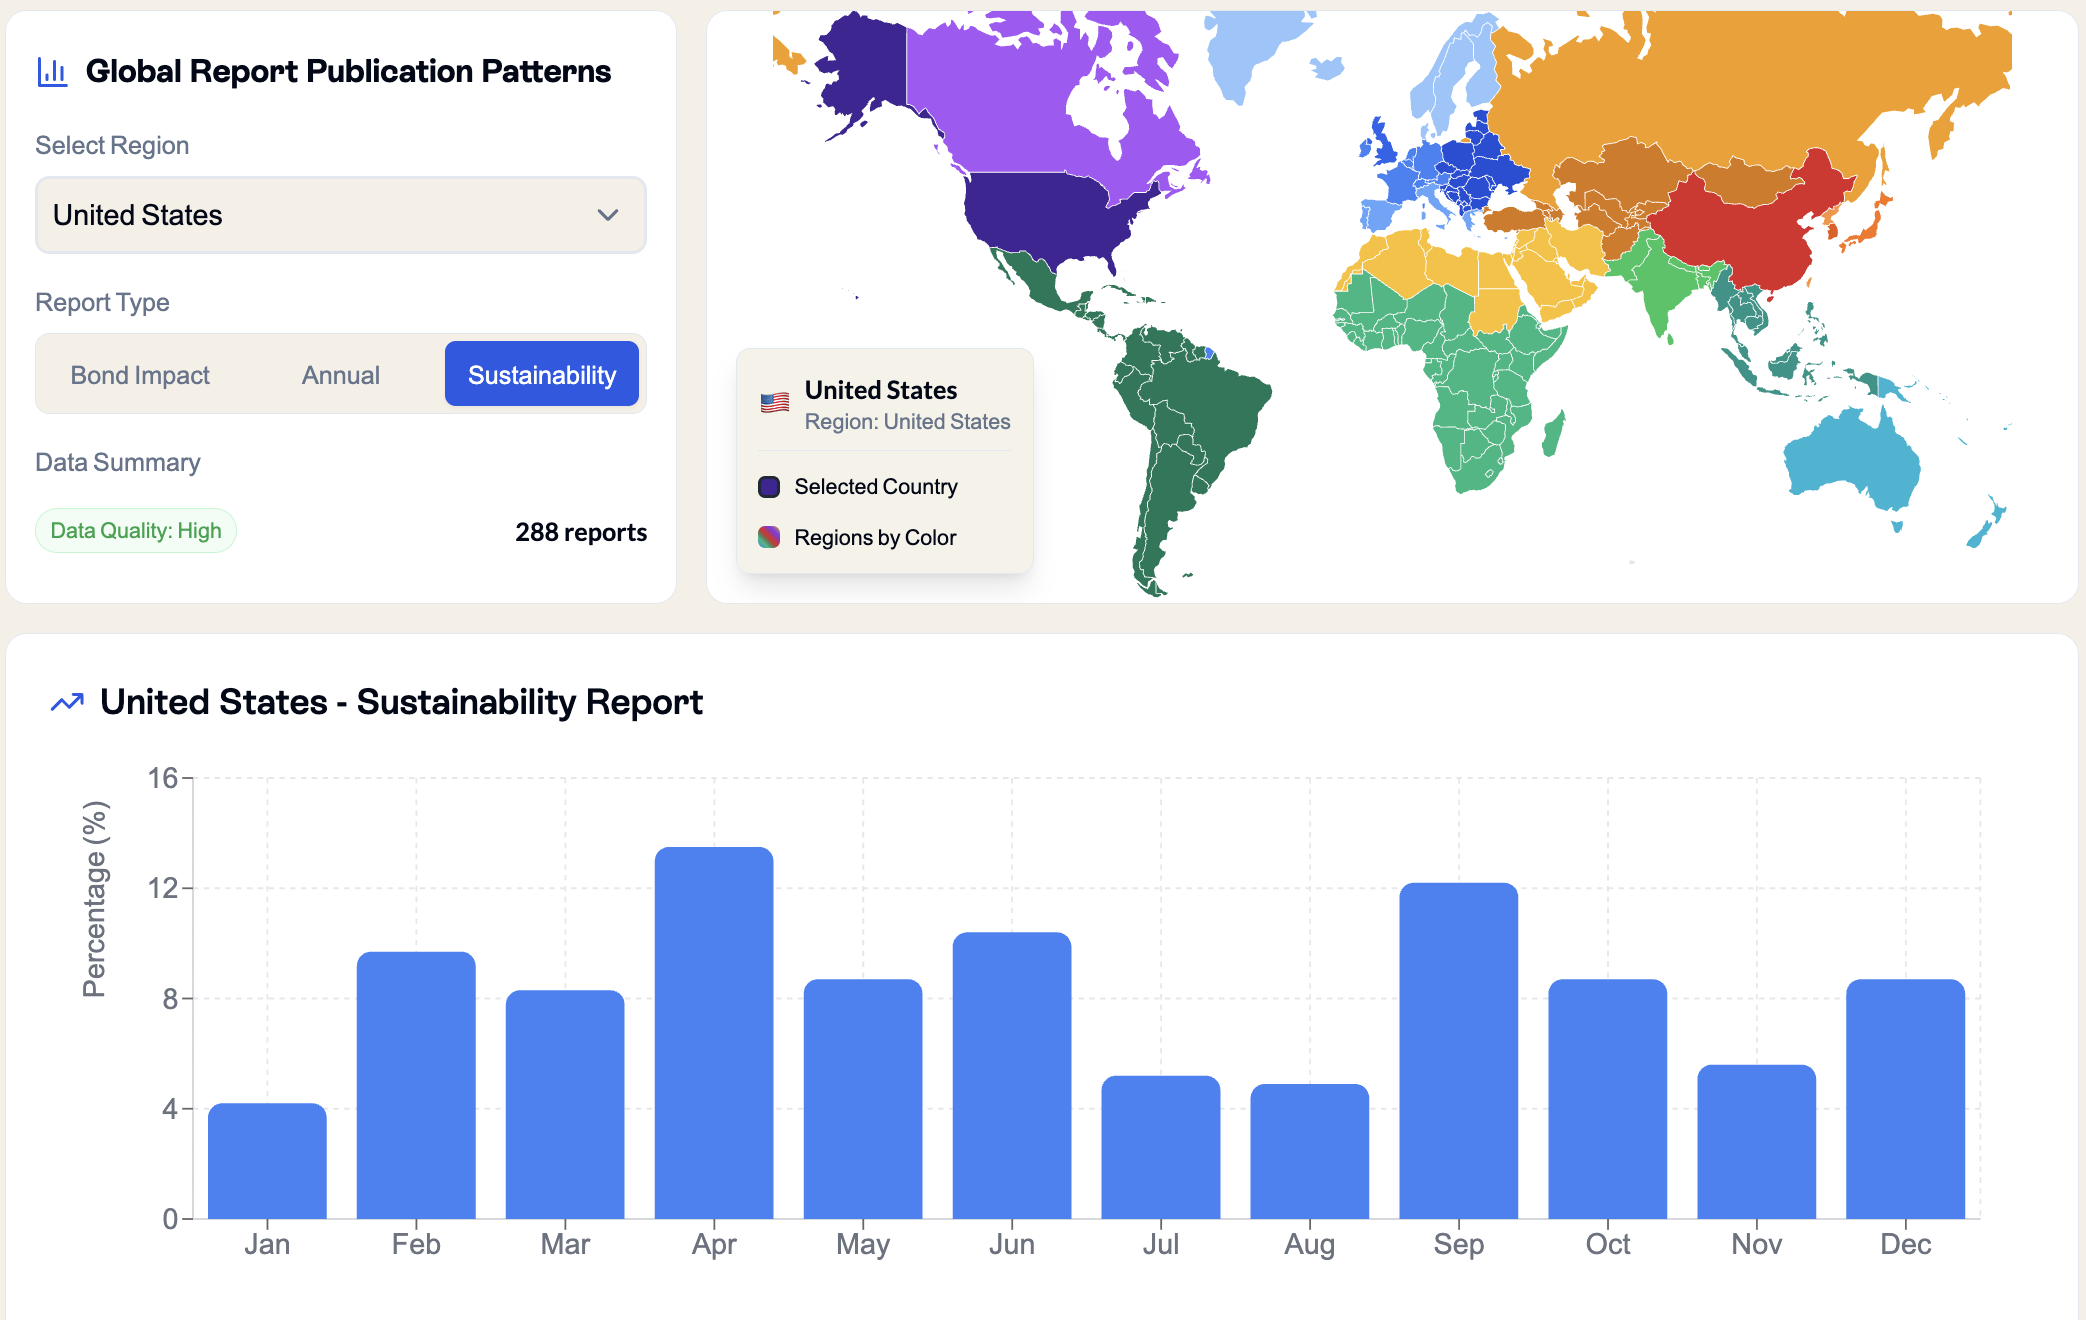Click the US flag icon in the tooltip
Viewport: 2086px width, 1320px height.
point(775,403)
